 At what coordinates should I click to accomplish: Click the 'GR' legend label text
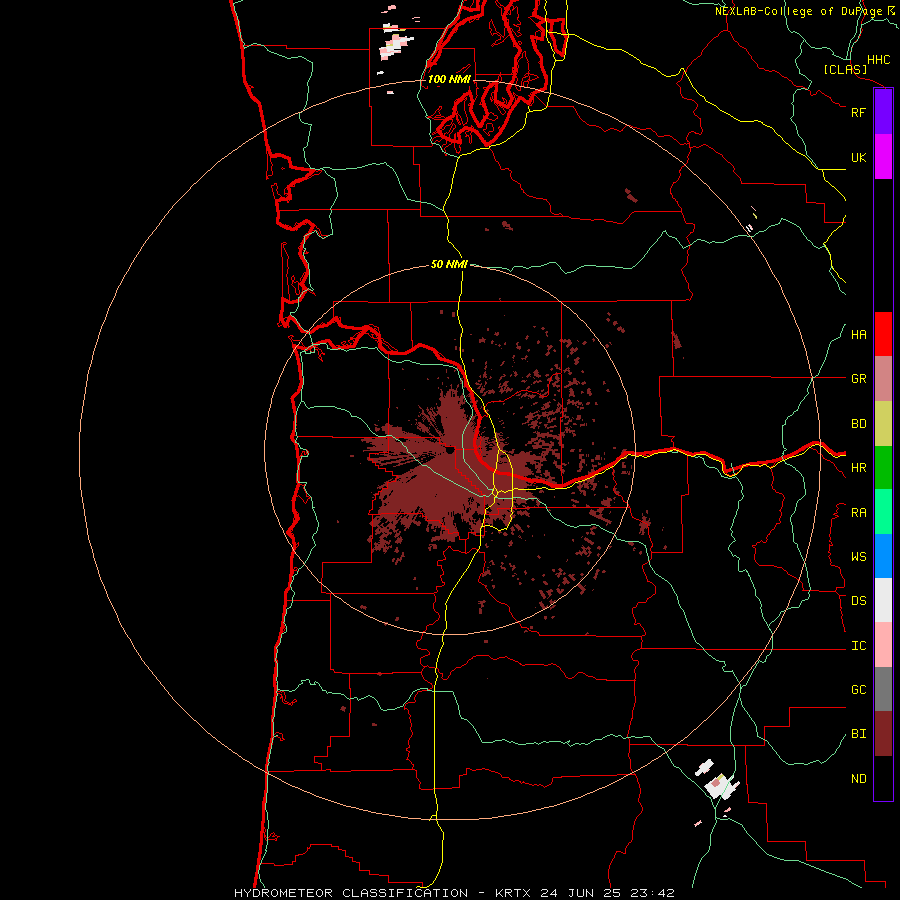pyautogui.click(x=858, y=379)
